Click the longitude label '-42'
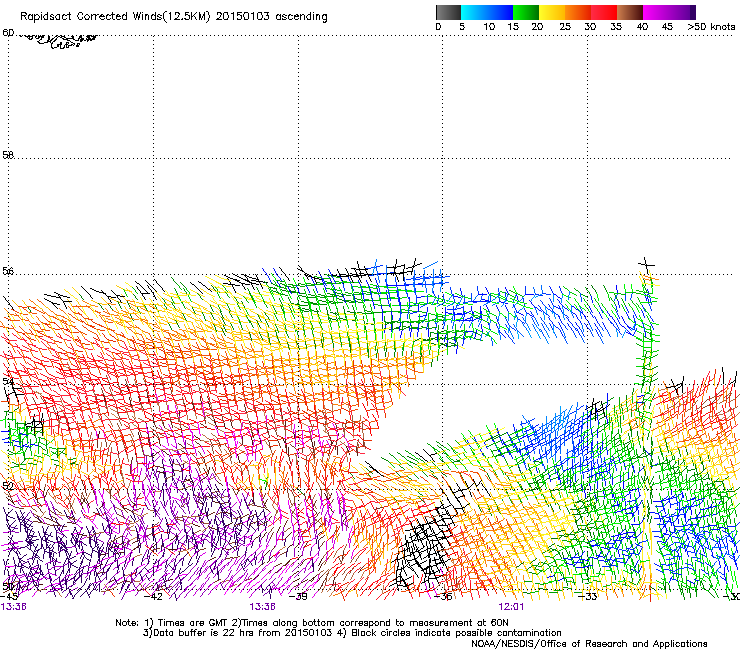The image size is (740, 650). tap(153, 597)
